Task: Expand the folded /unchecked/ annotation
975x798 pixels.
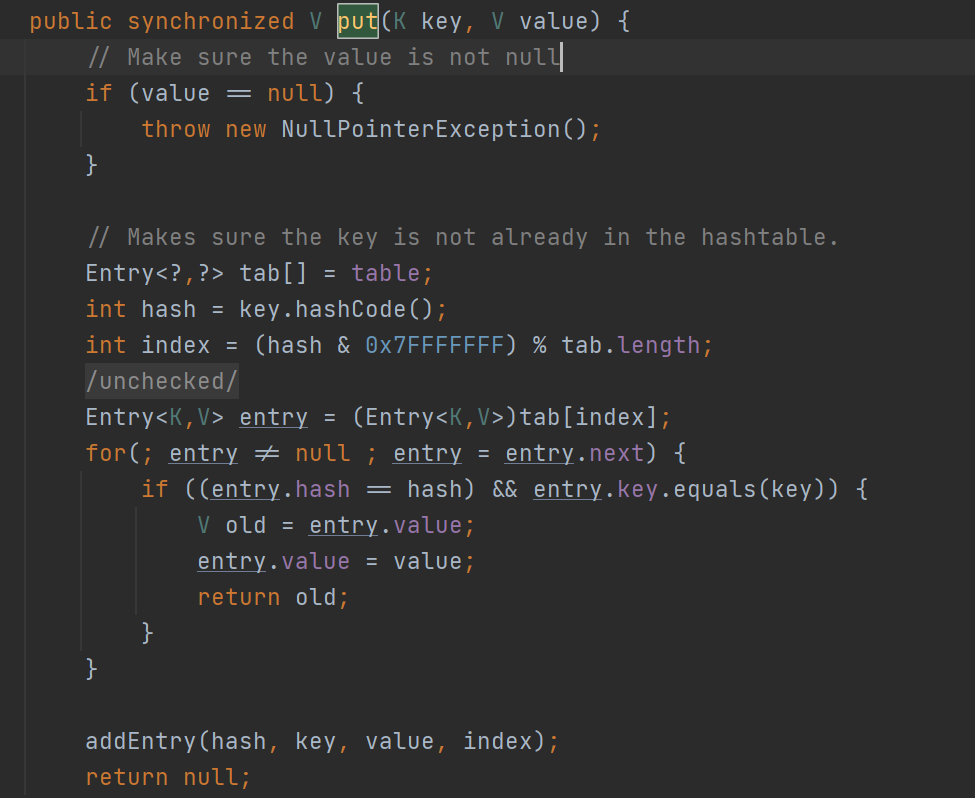Action: click(162, 381)
